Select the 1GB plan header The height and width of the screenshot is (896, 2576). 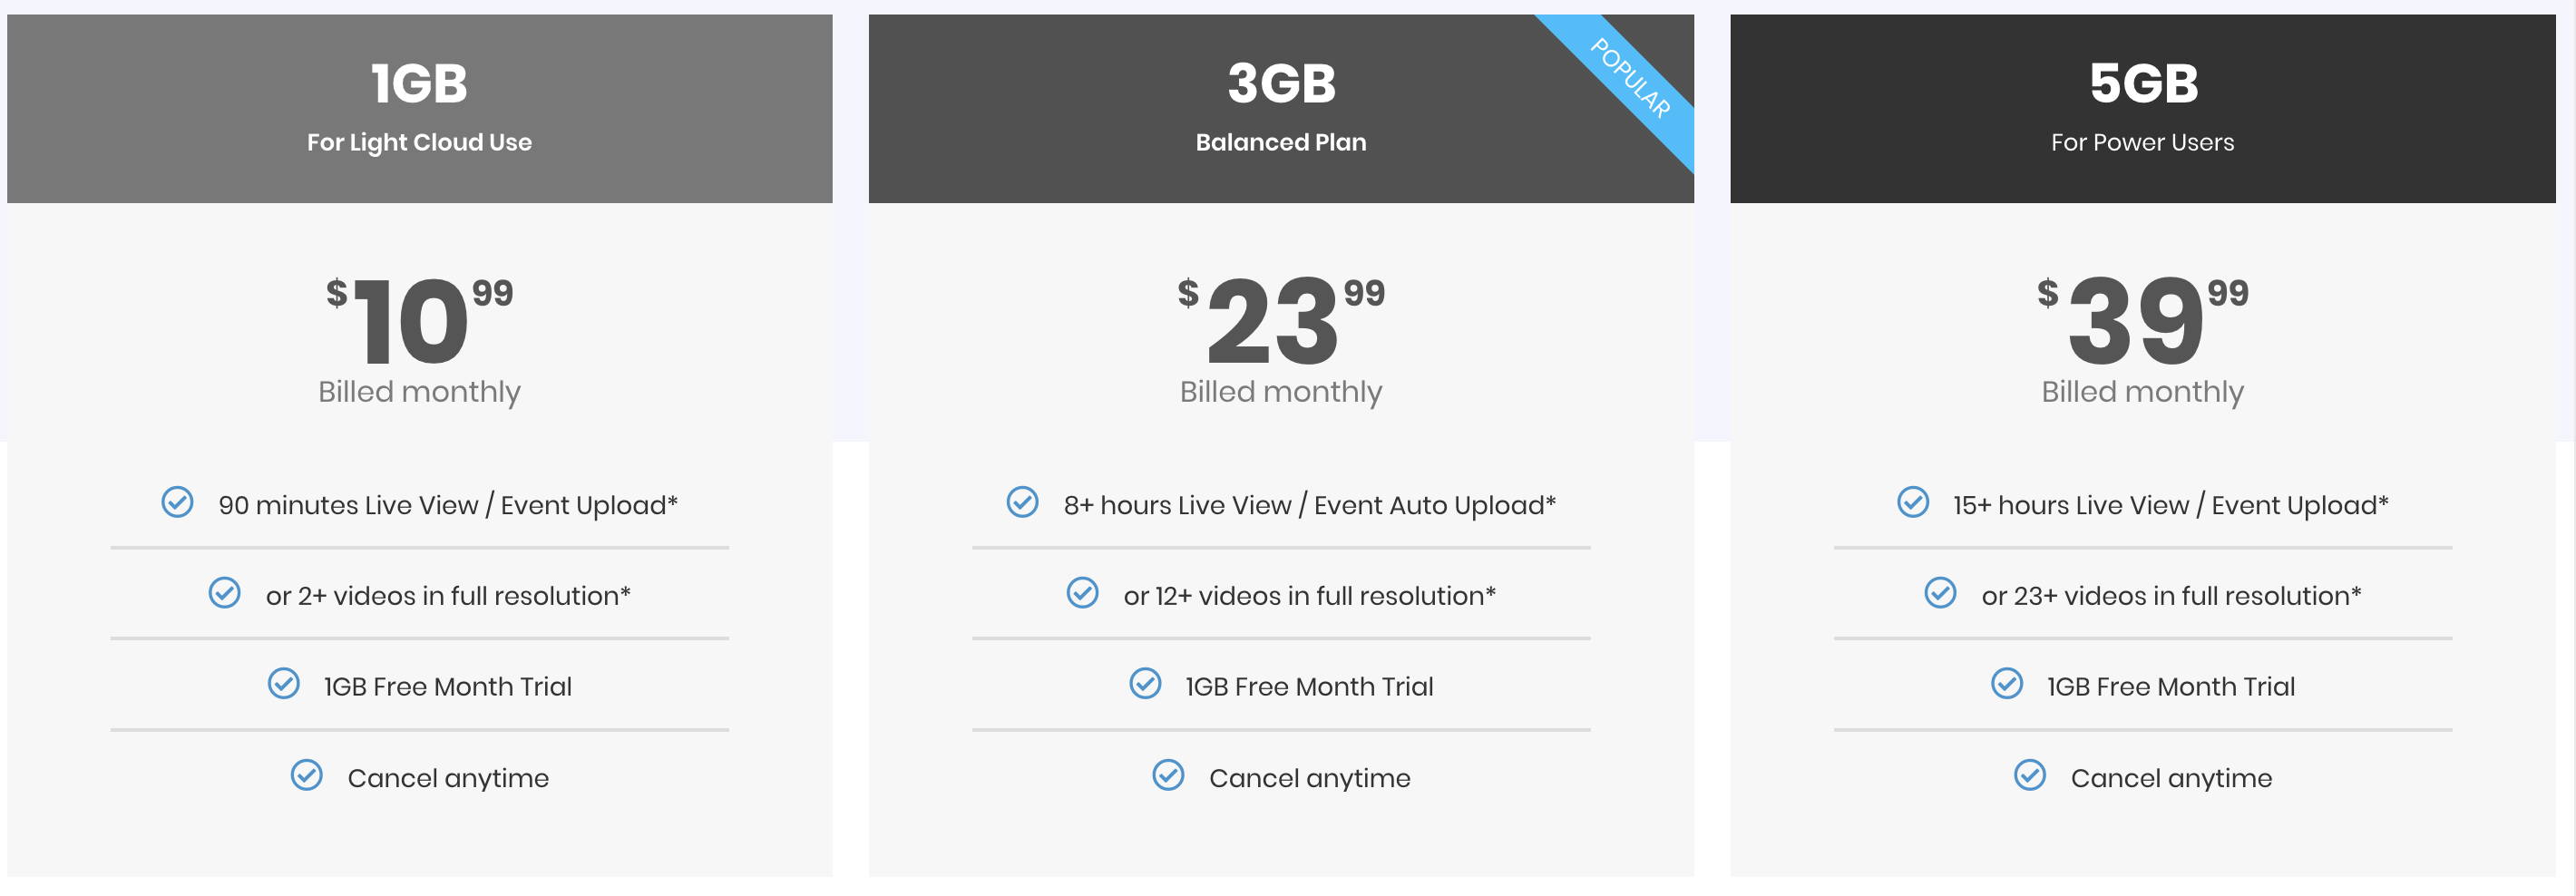420,109
